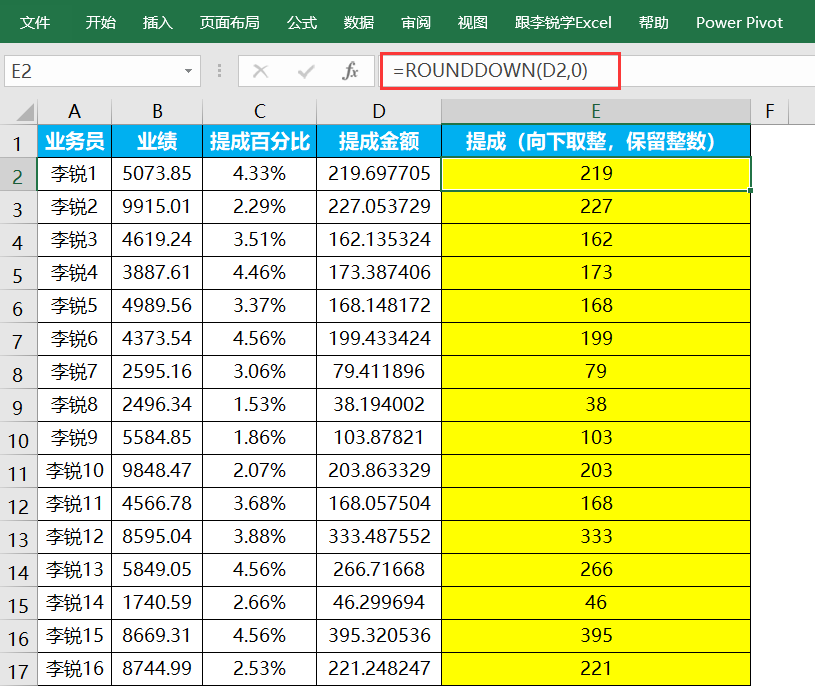This screenshot has height=686, width=815.
Task: Select the cell showing 3.51%
Action: [259, 240]
